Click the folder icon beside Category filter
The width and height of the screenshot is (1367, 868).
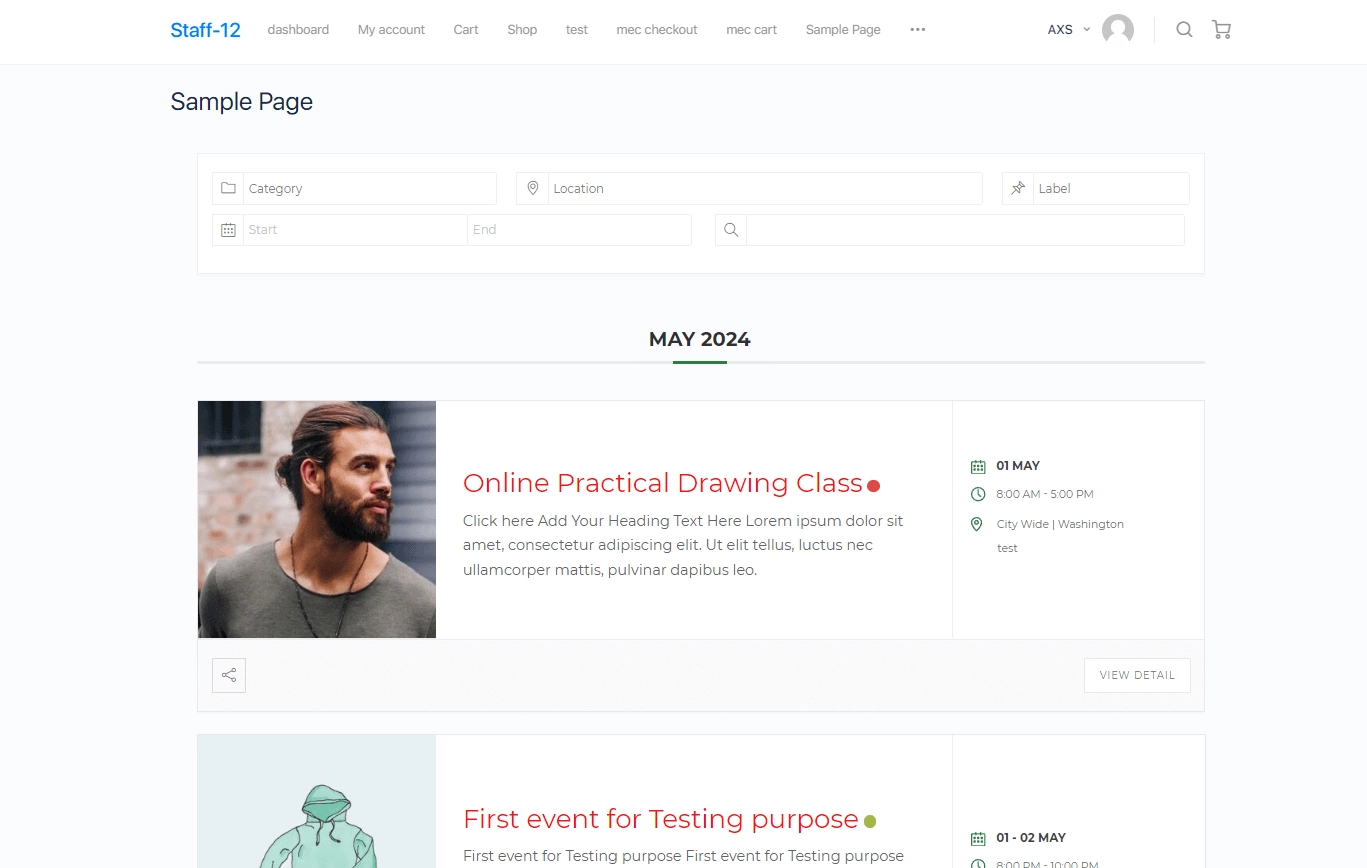(x=228, y=188)
